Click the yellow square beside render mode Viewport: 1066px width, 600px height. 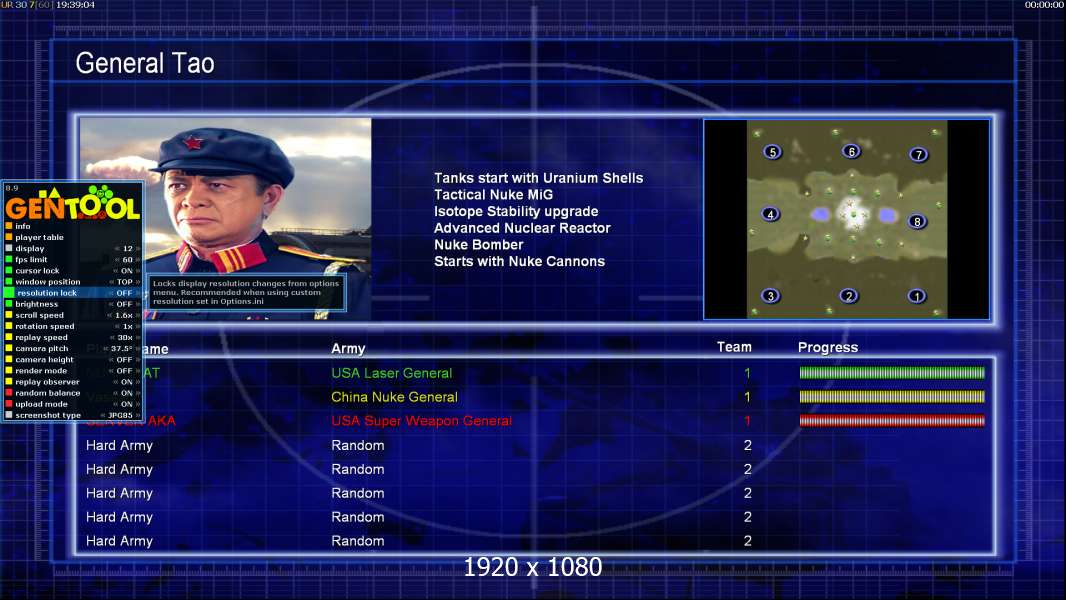coord(9,370)
